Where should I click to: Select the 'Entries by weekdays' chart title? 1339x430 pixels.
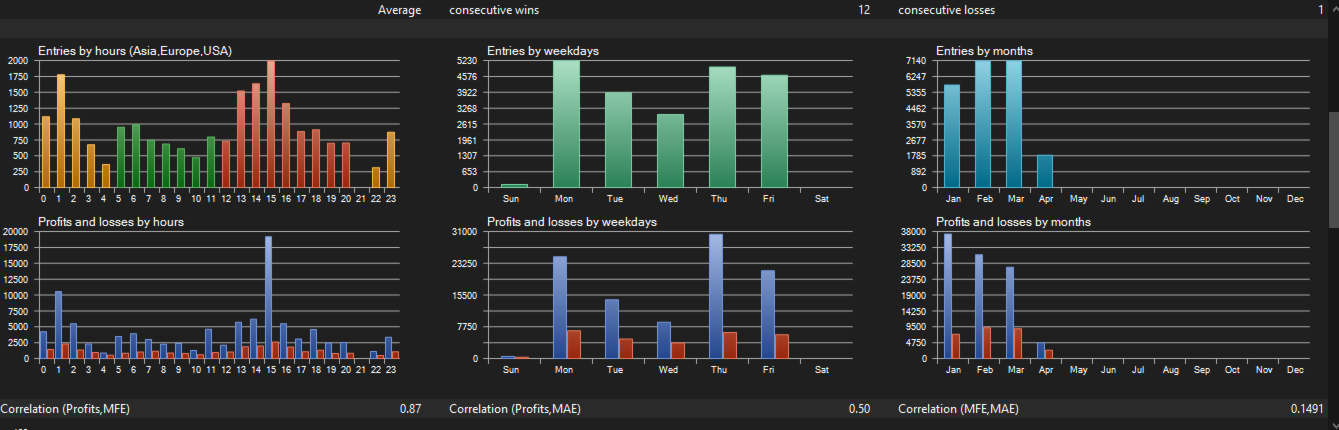click(x=543, y=51)
